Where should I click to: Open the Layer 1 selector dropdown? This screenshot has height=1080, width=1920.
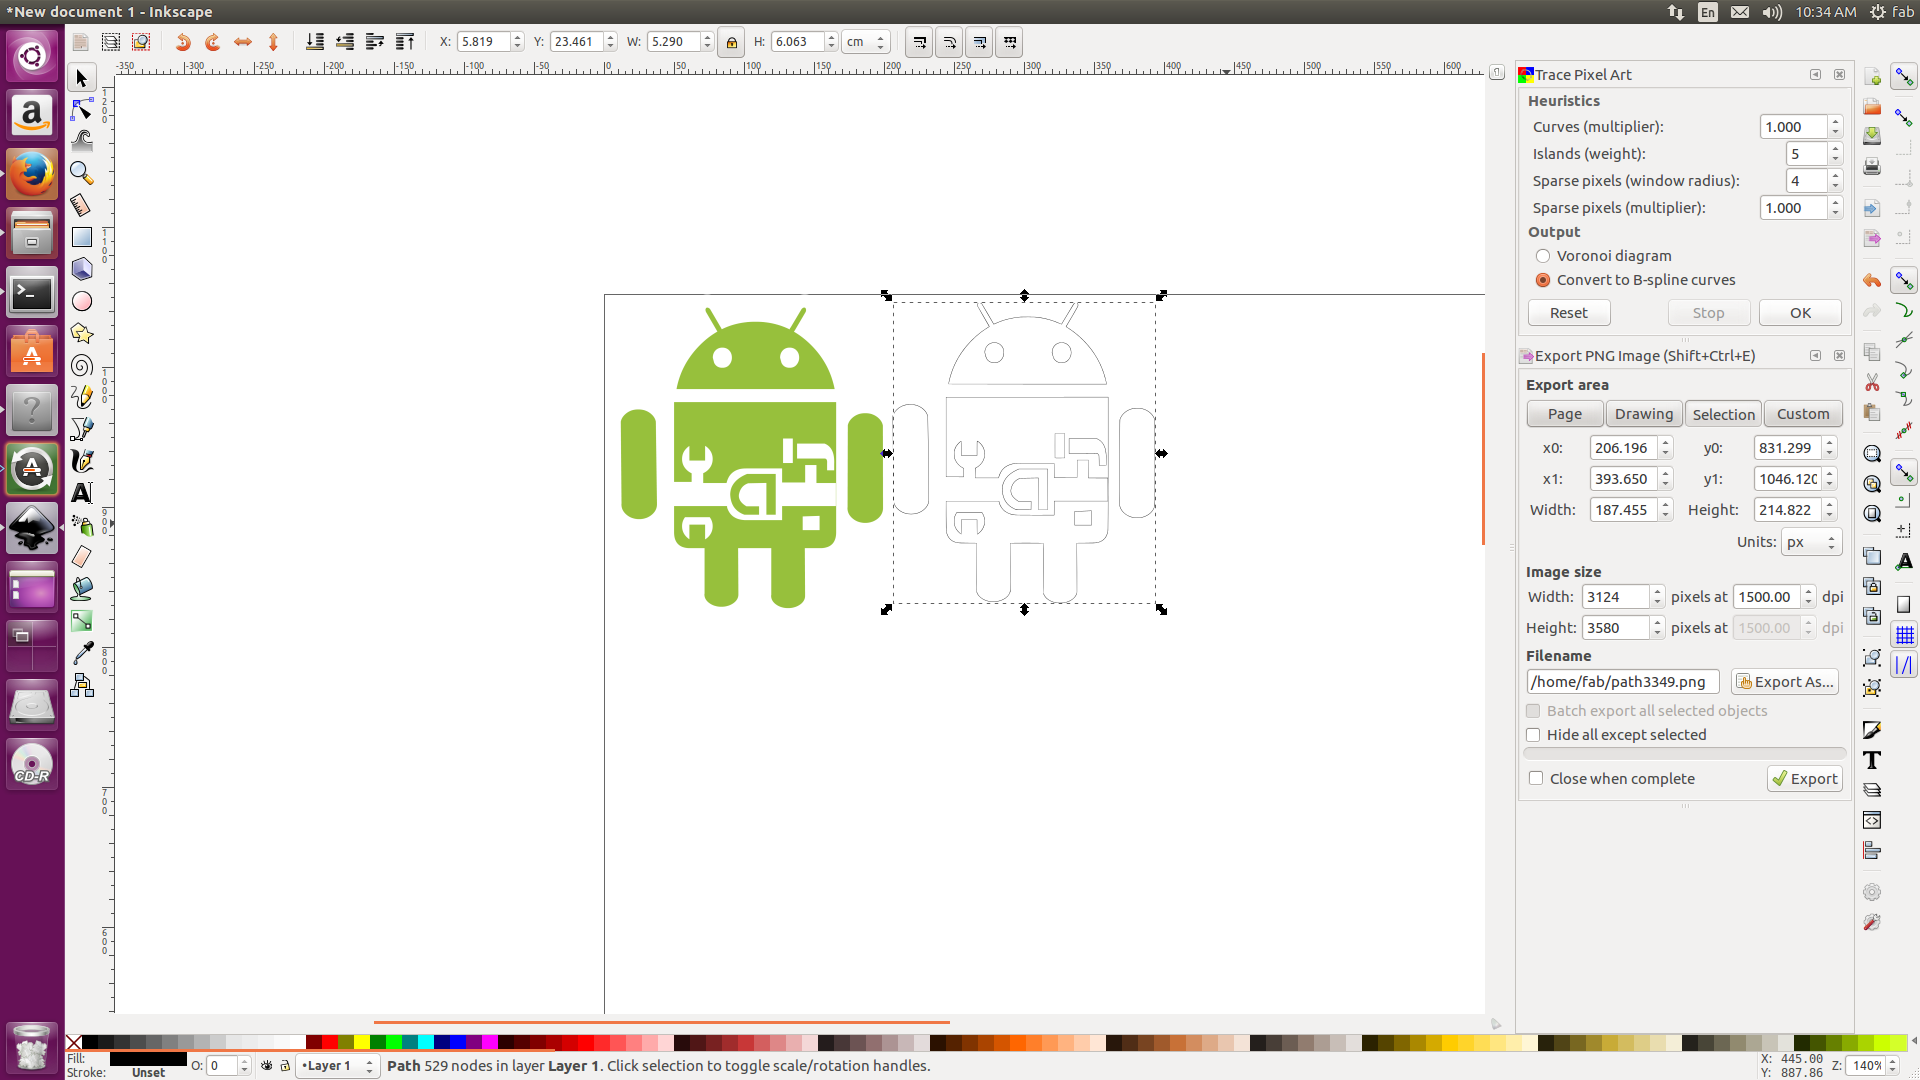pos(338,1066)
